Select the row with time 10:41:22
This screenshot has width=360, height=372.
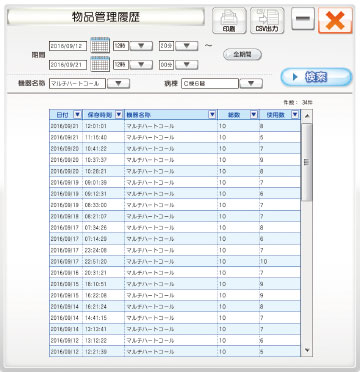(175, 149)
